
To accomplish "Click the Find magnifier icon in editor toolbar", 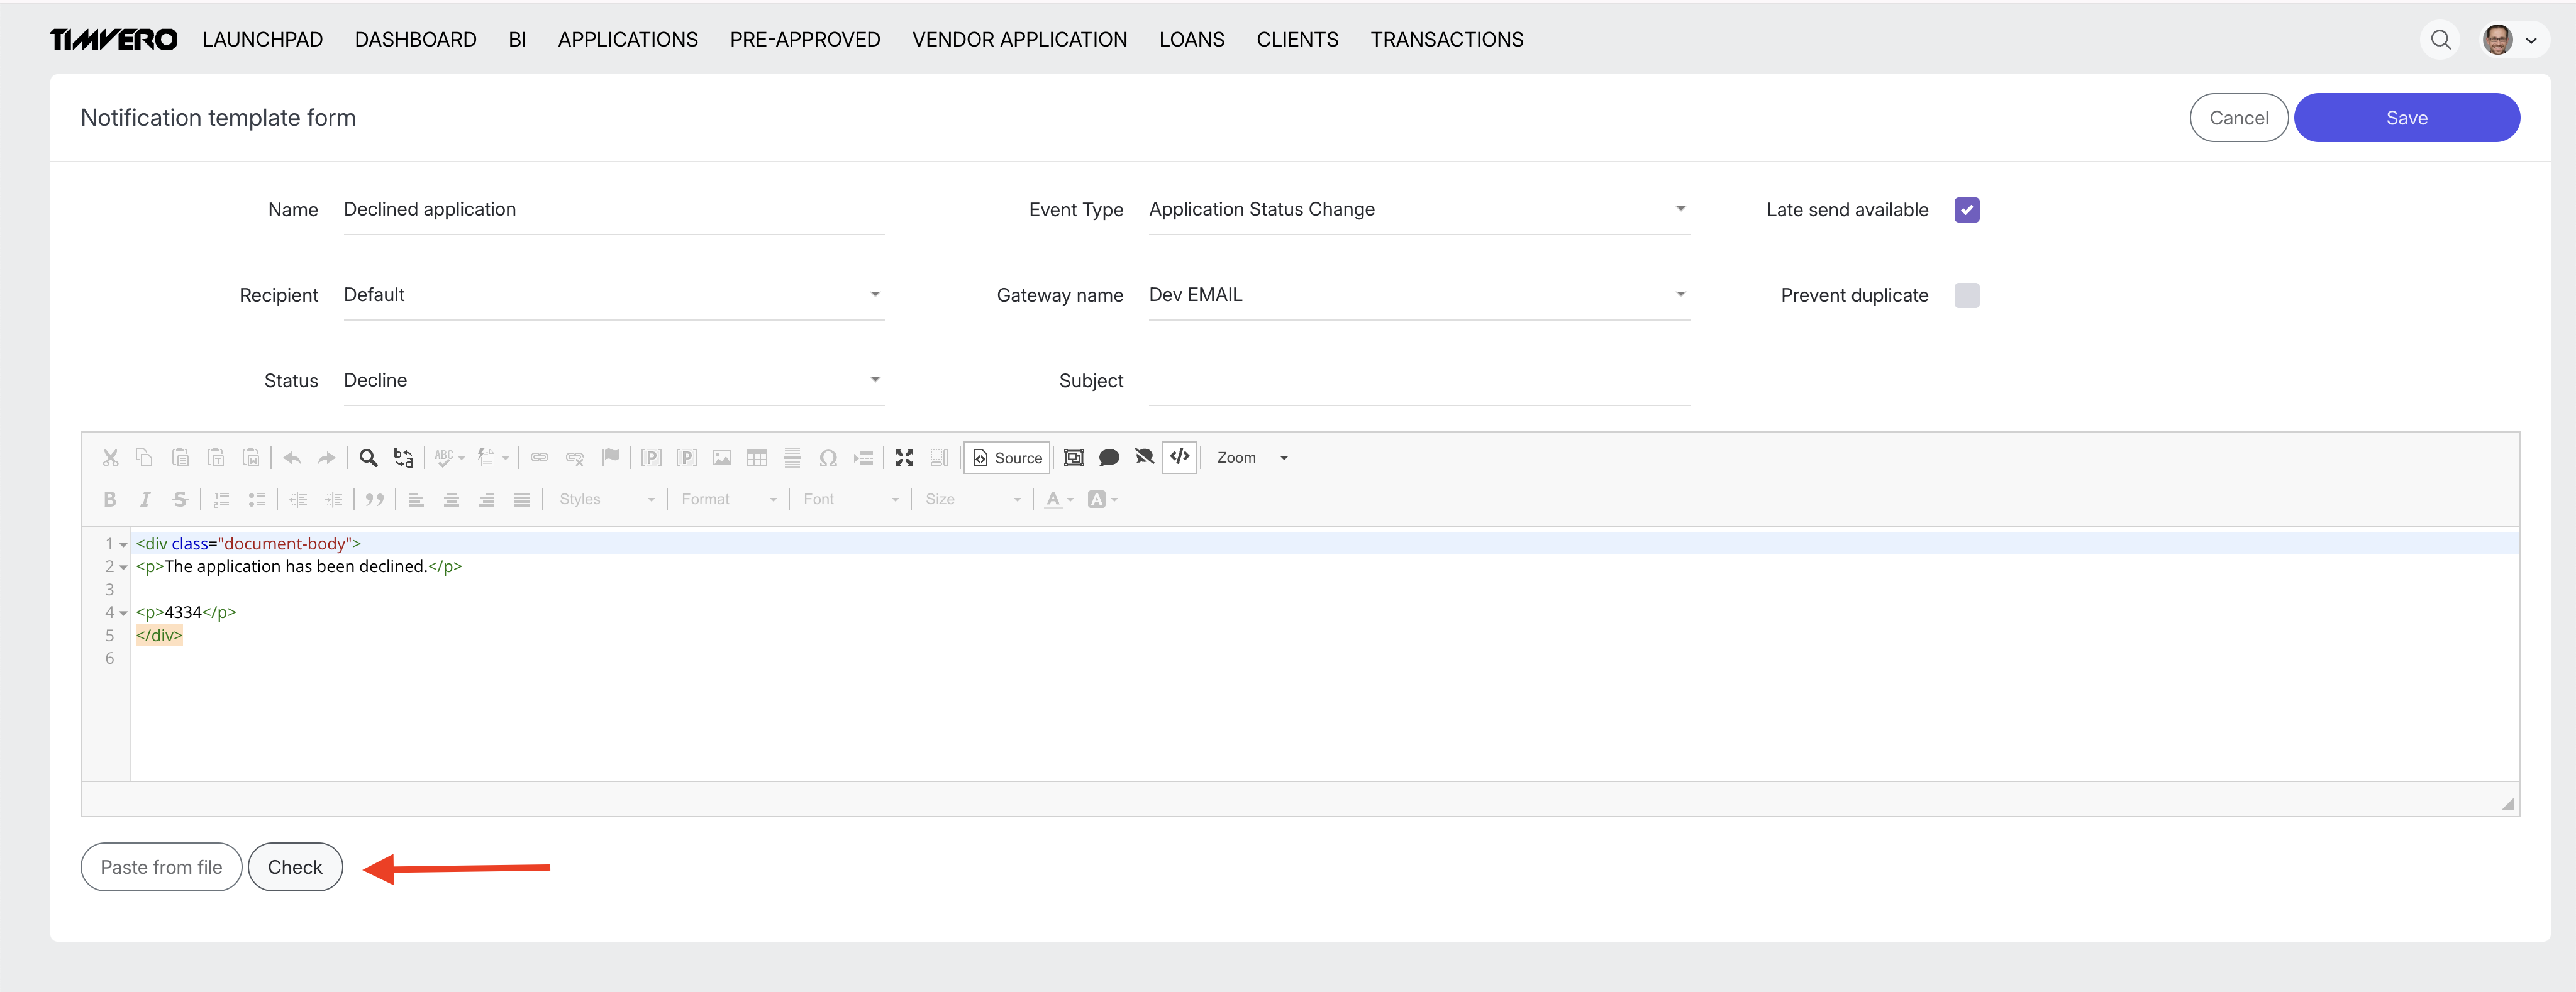I will pos(368,458).
